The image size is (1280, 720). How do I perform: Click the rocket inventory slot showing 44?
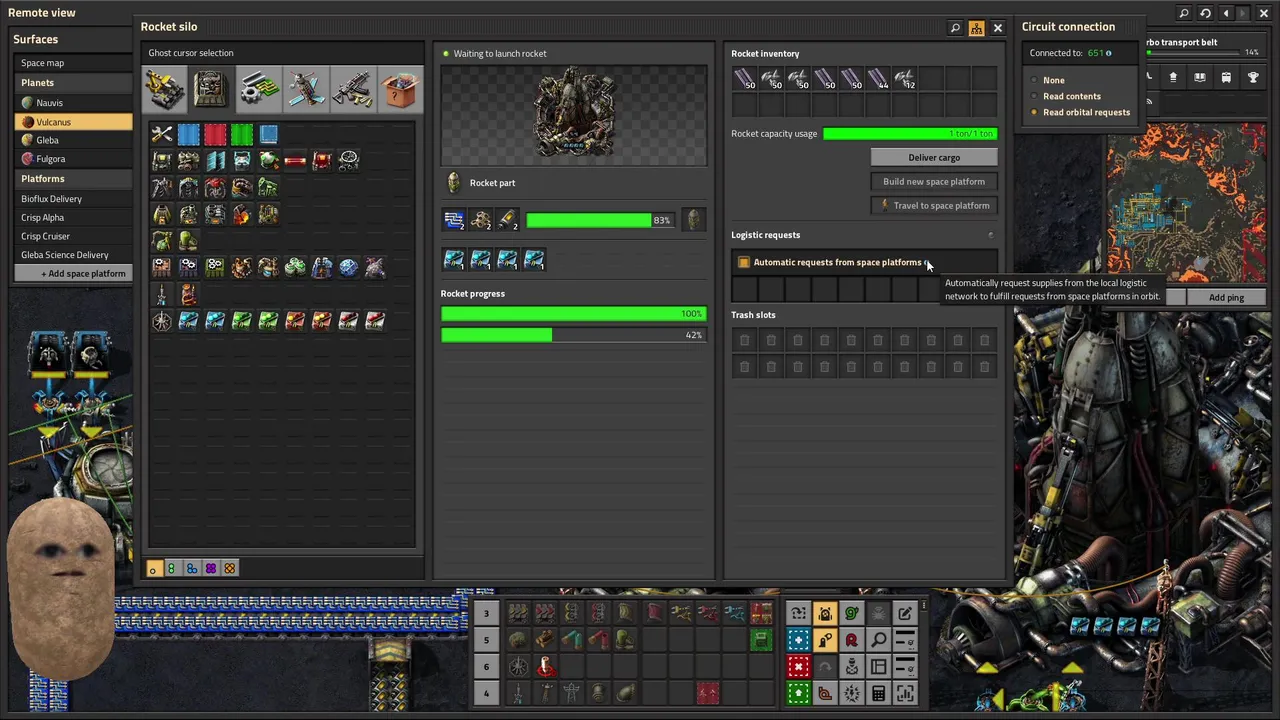[878, 79]
